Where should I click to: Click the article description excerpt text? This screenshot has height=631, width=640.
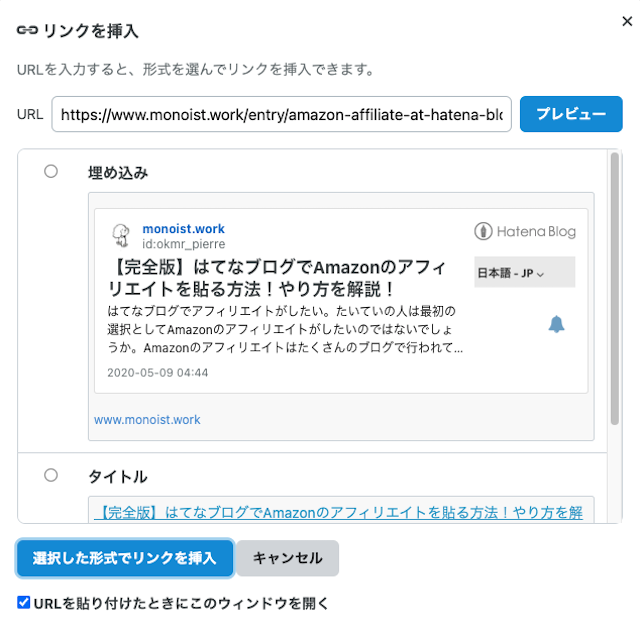pos(285,329)
